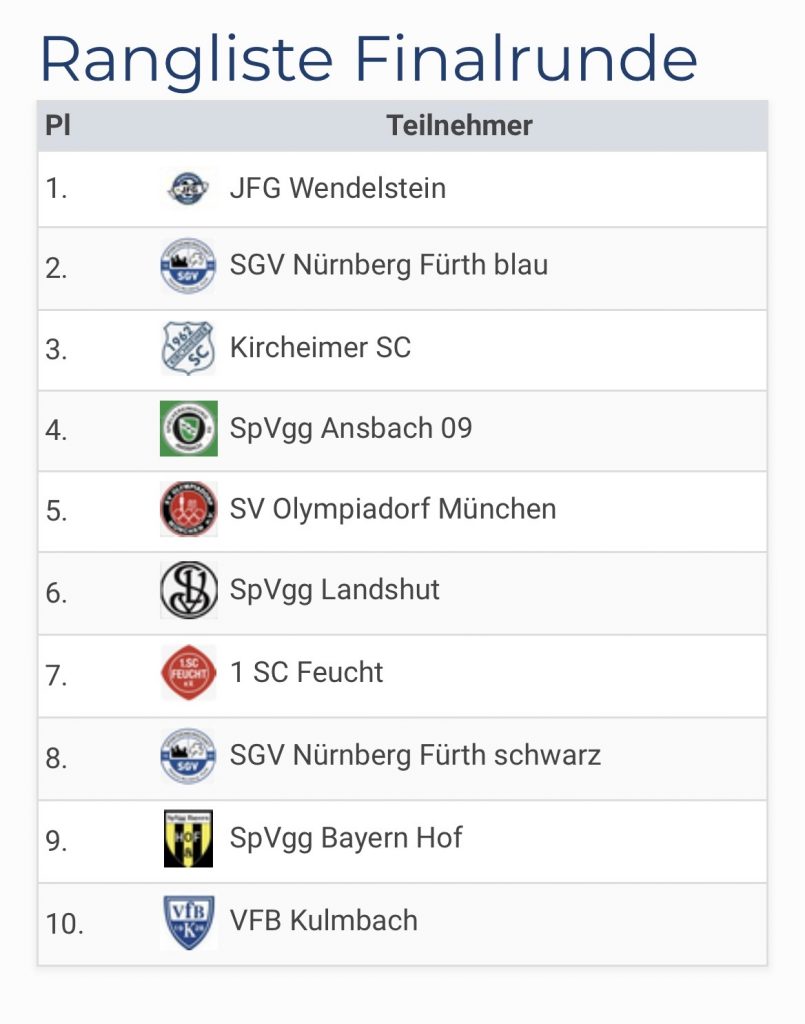Select the SpVgg Landshut team name
Screen dimensions: 805x1024
(x=335, y=590)
